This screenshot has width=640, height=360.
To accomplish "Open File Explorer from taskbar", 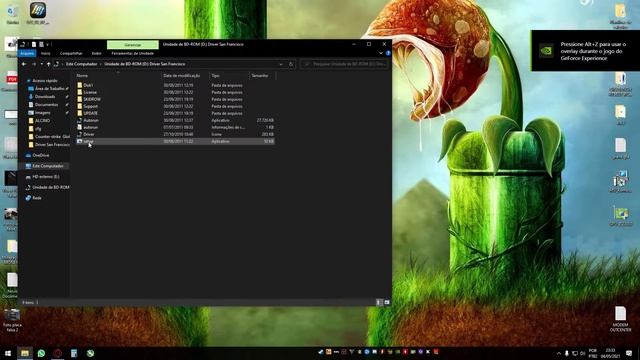I will [x=25, y=353].
